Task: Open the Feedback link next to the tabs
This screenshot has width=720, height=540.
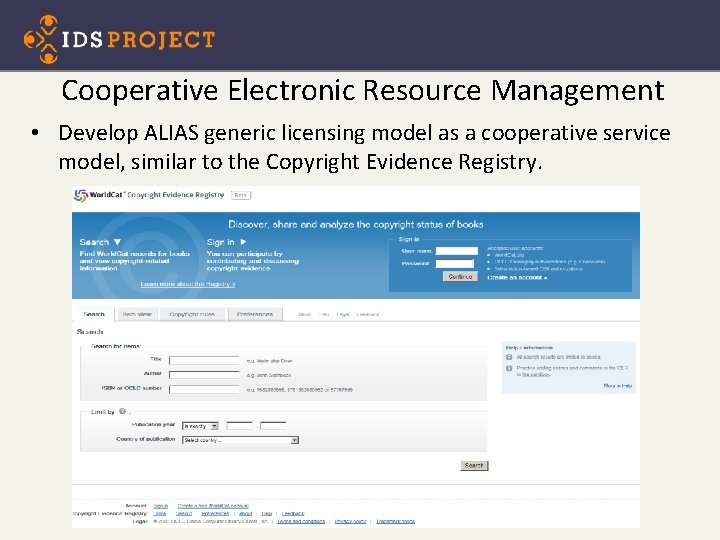Action: coord(368,315)
